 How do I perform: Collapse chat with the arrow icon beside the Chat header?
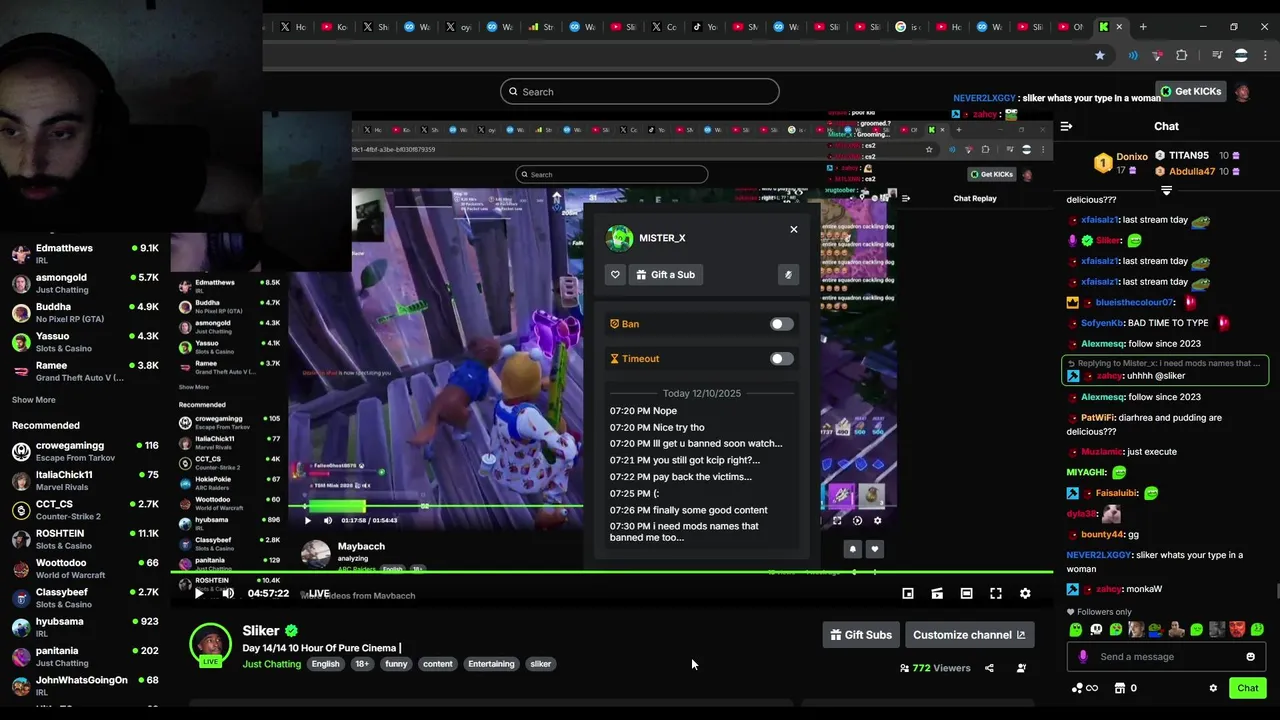coord(1066,126)
